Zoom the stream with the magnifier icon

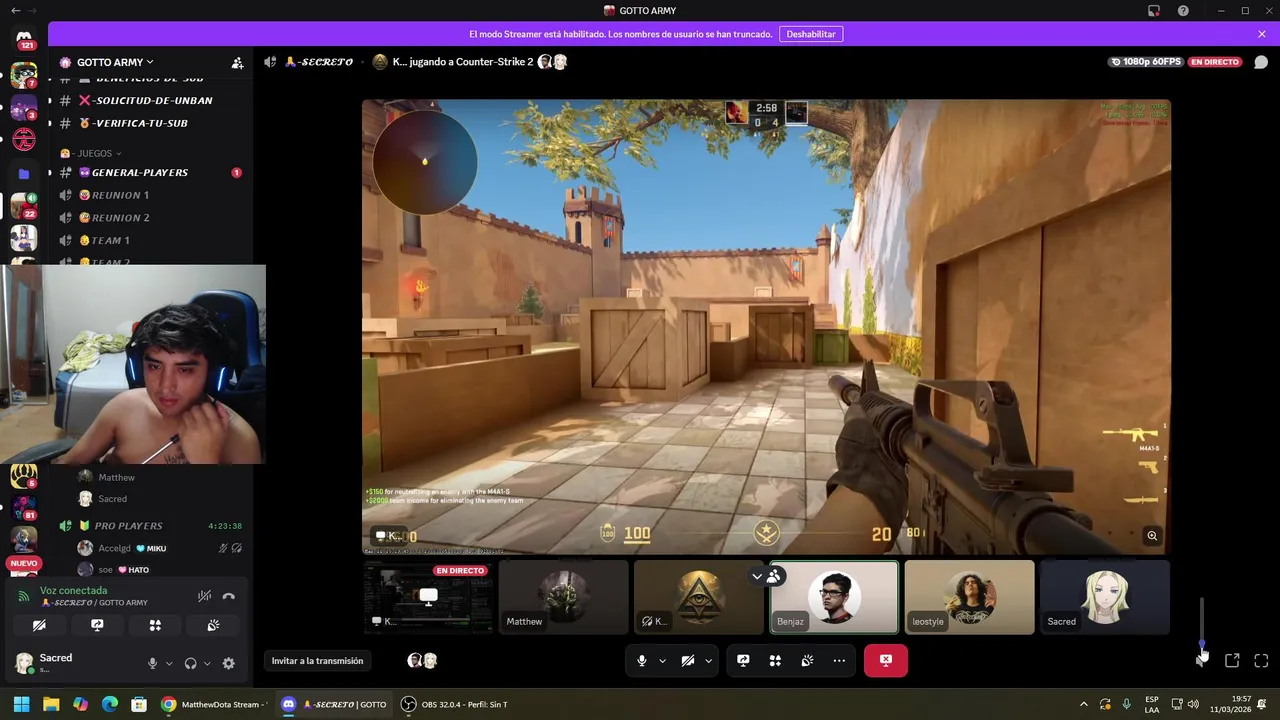point(1152,536)
